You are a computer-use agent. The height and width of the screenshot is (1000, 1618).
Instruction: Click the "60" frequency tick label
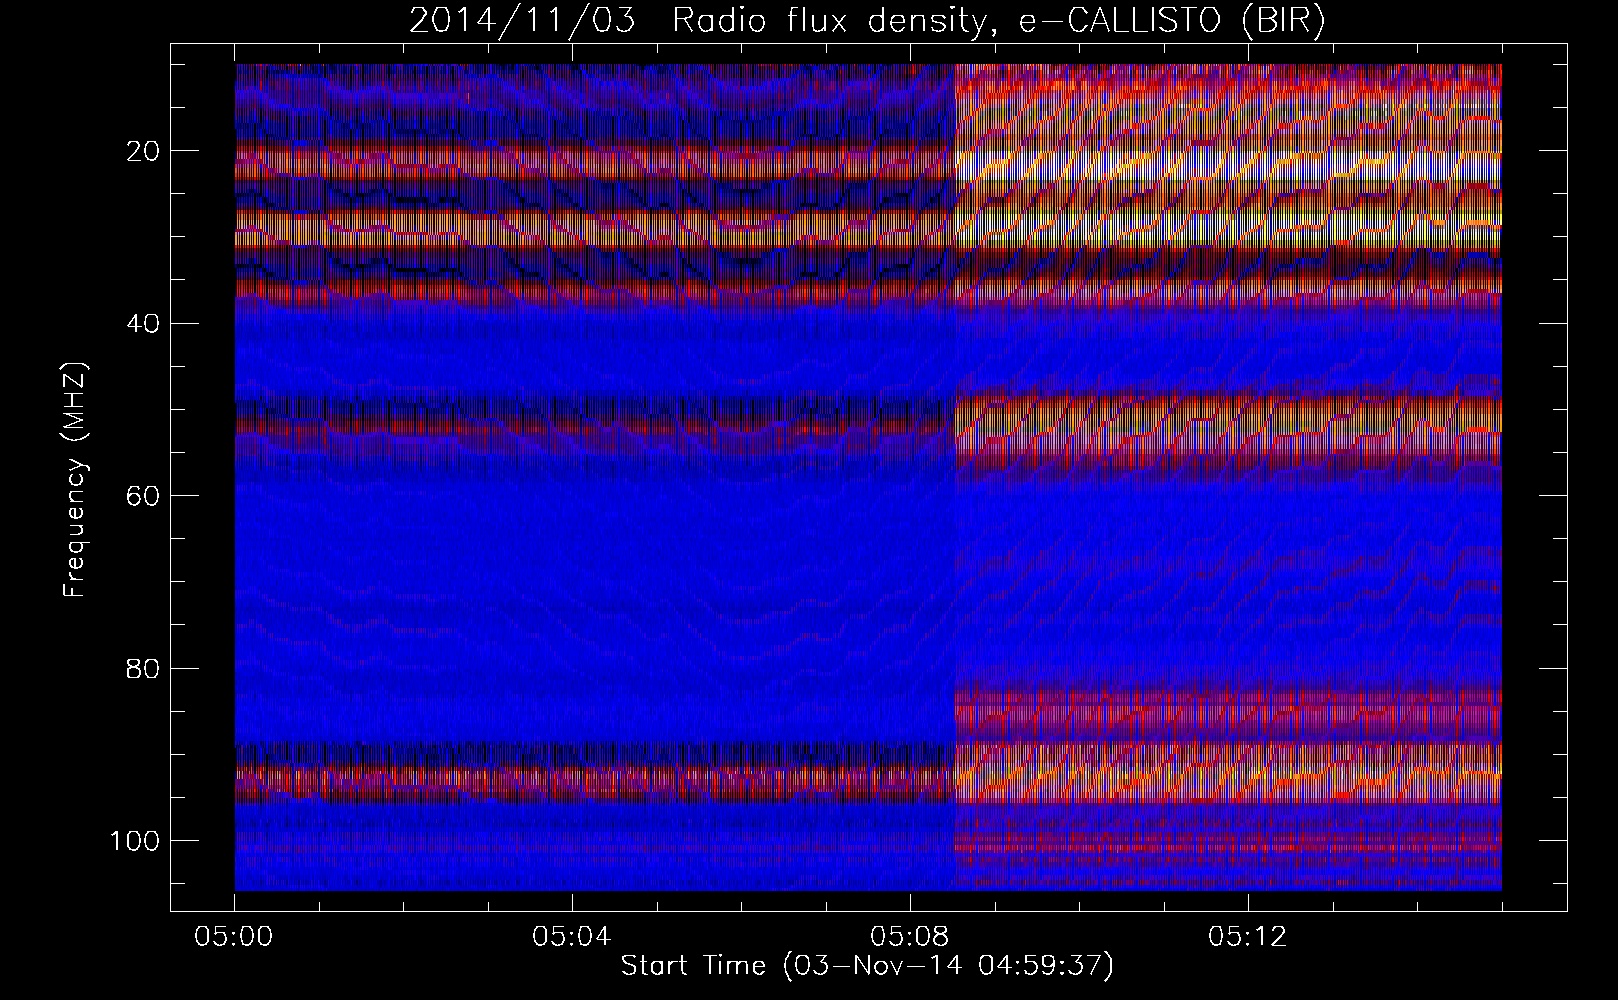[144, 495]
